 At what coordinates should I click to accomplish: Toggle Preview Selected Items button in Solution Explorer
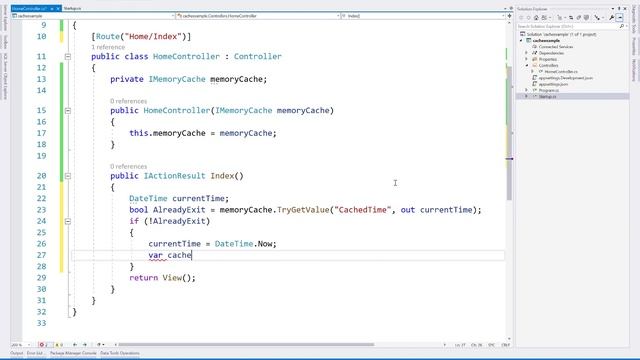(x=620, y=18)
